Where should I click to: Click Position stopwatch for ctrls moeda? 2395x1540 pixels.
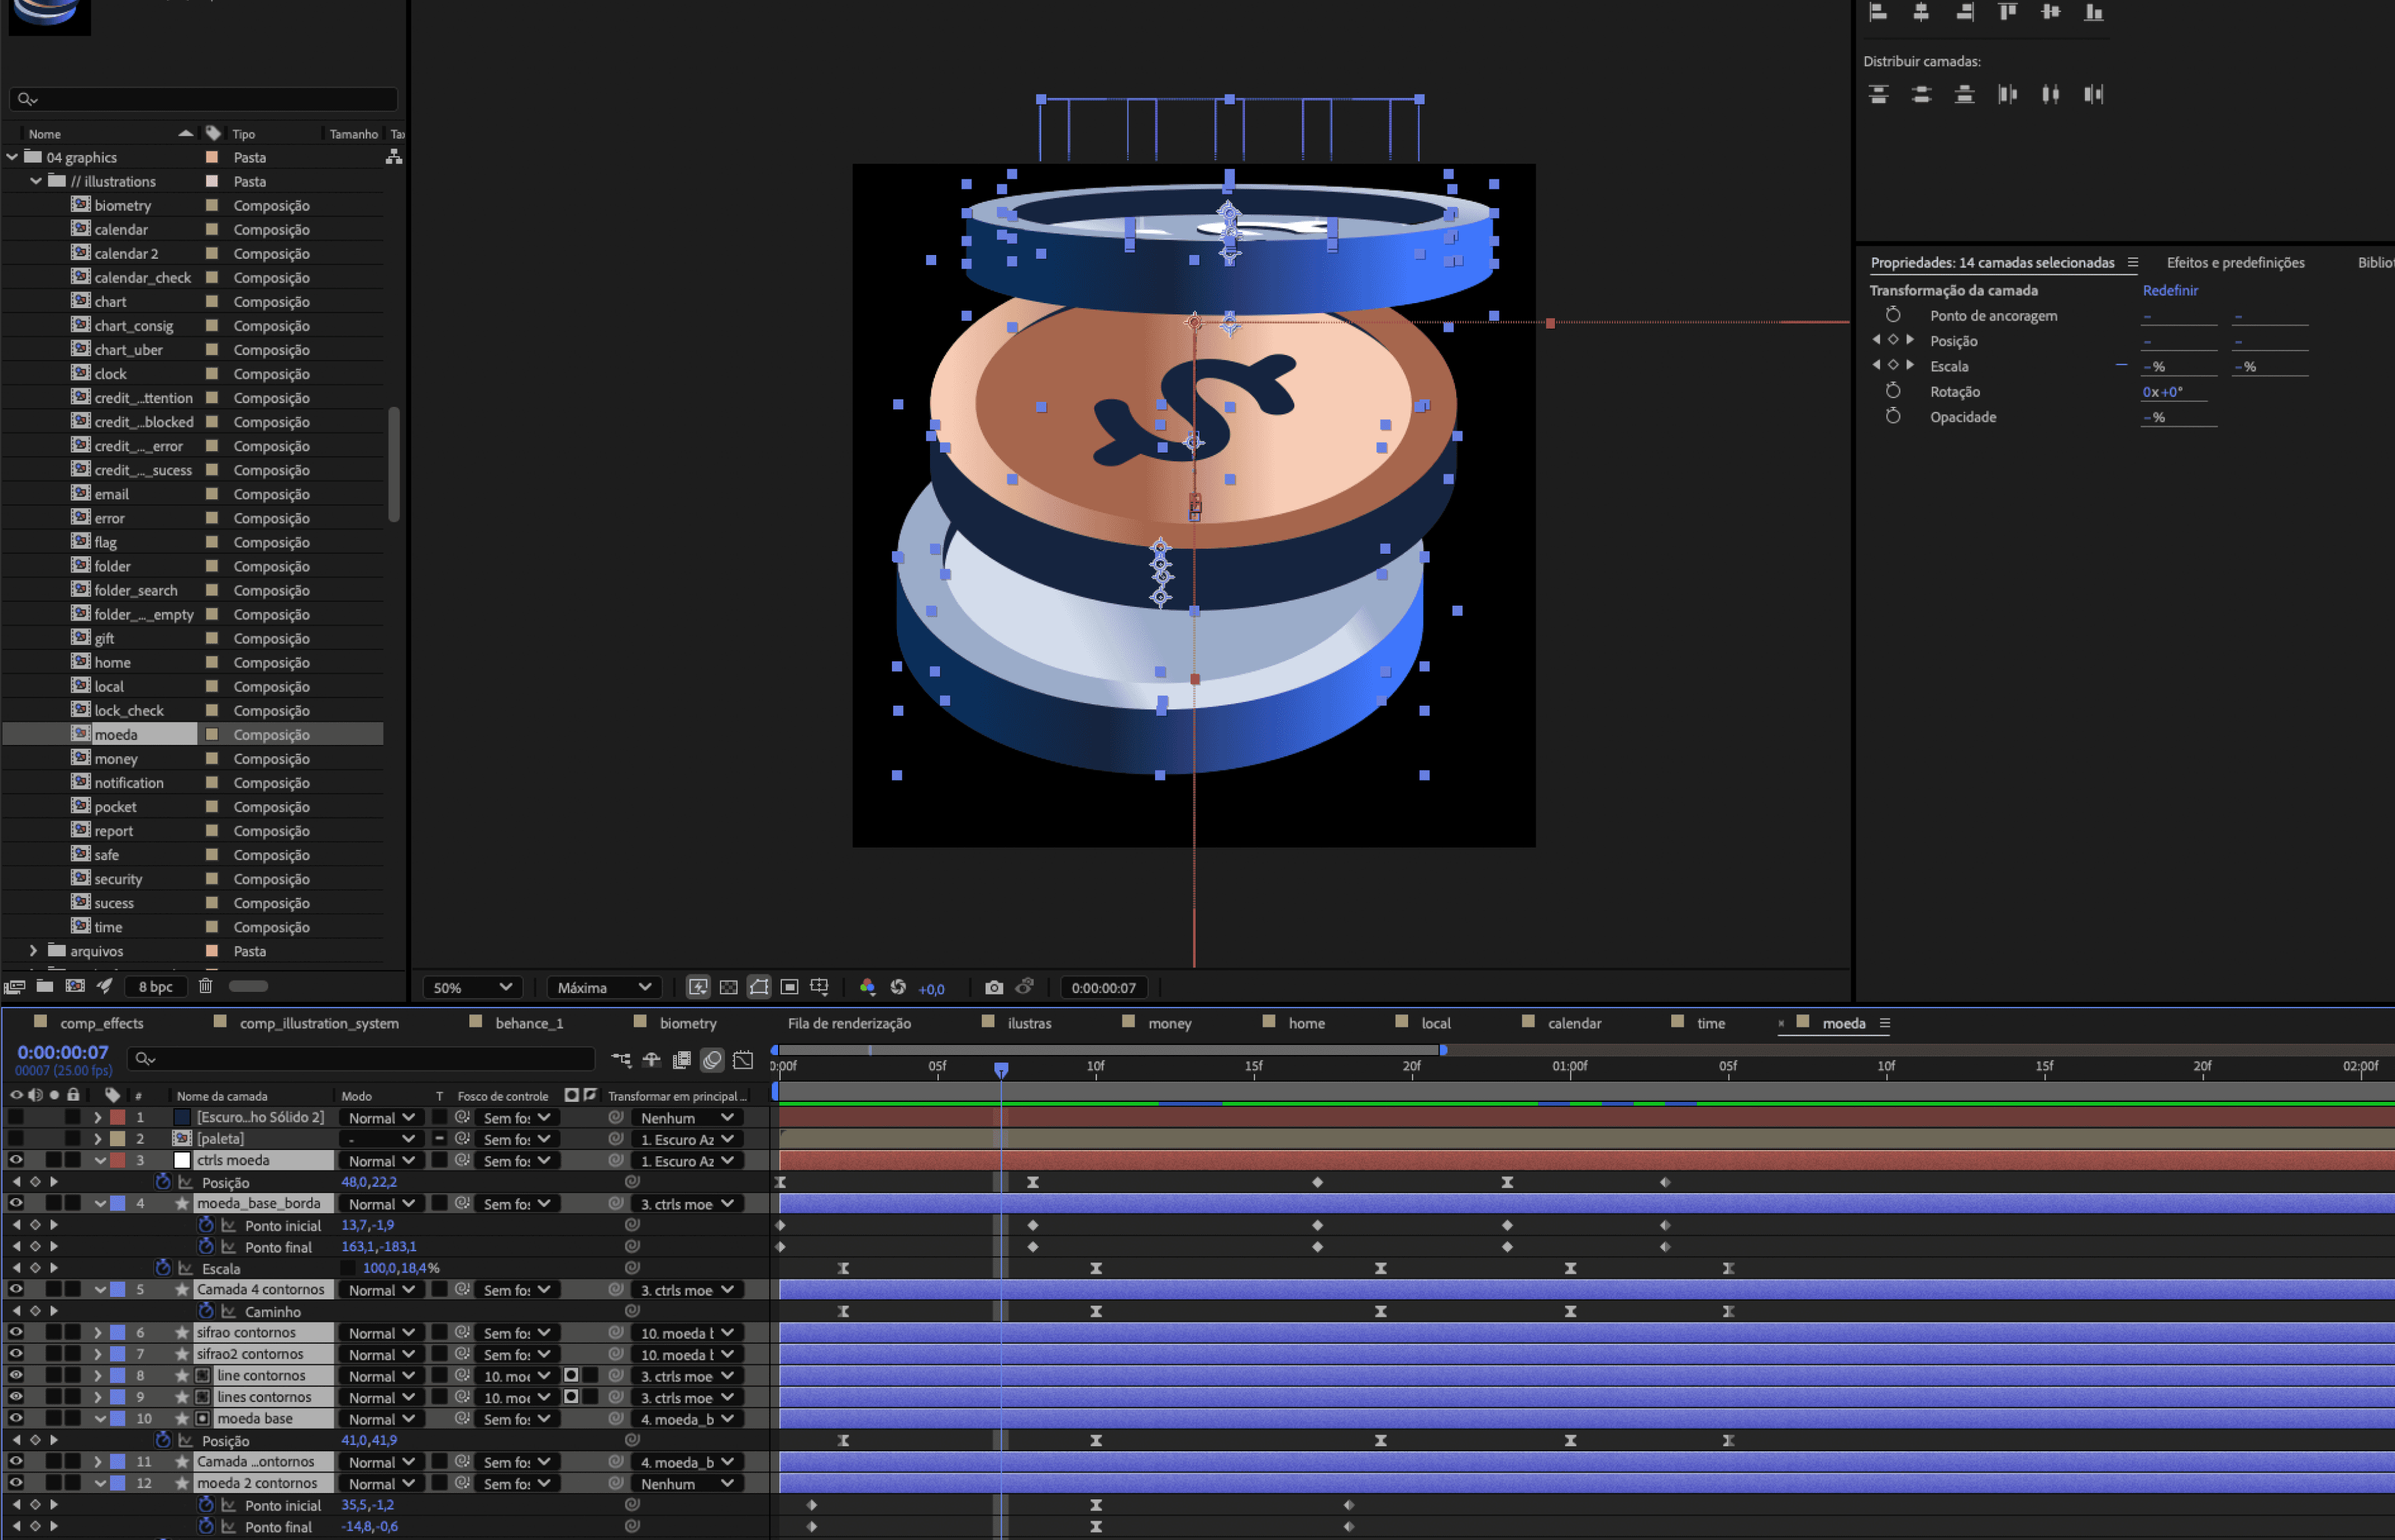click(x=163, y=1182)
